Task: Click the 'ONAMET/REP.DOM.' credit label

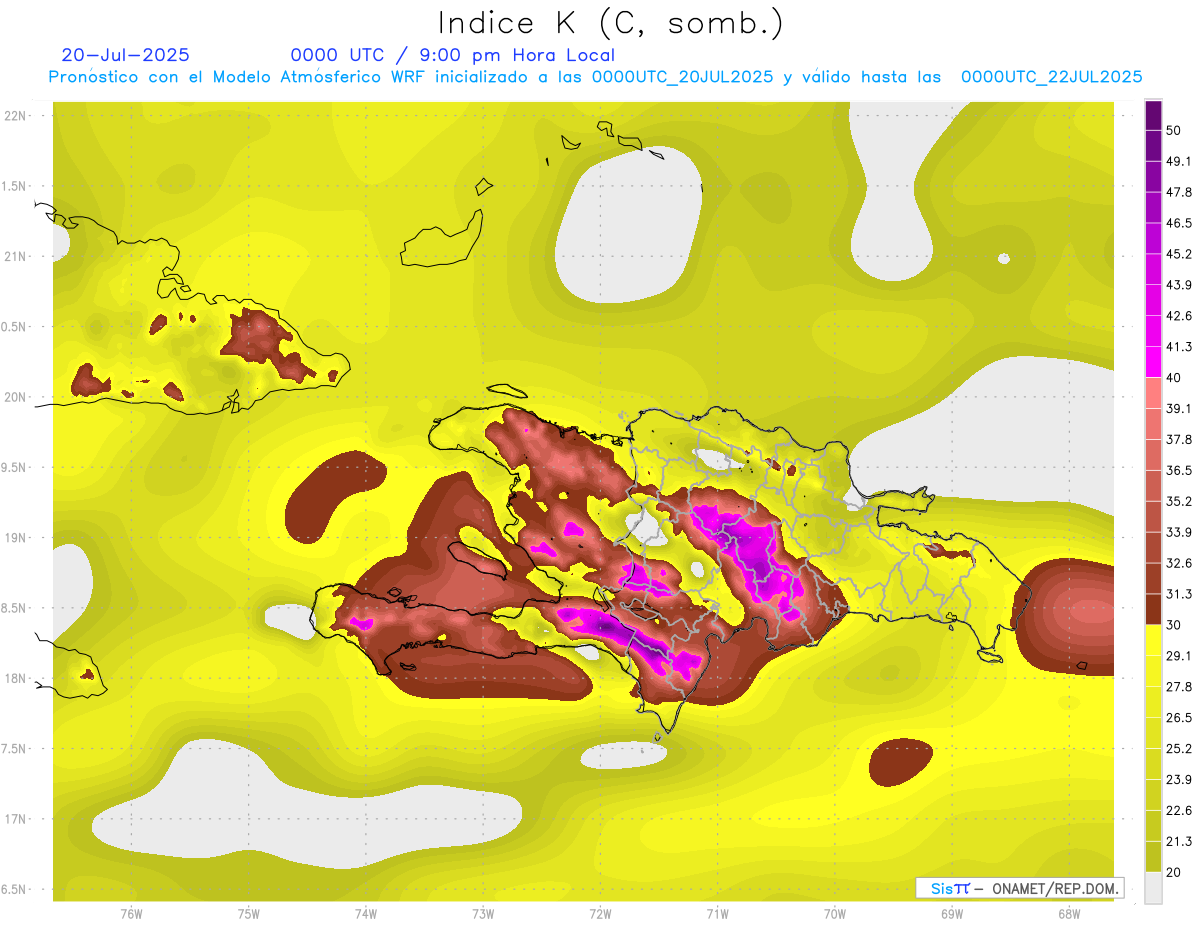Action: click(x=1054, y=888)
